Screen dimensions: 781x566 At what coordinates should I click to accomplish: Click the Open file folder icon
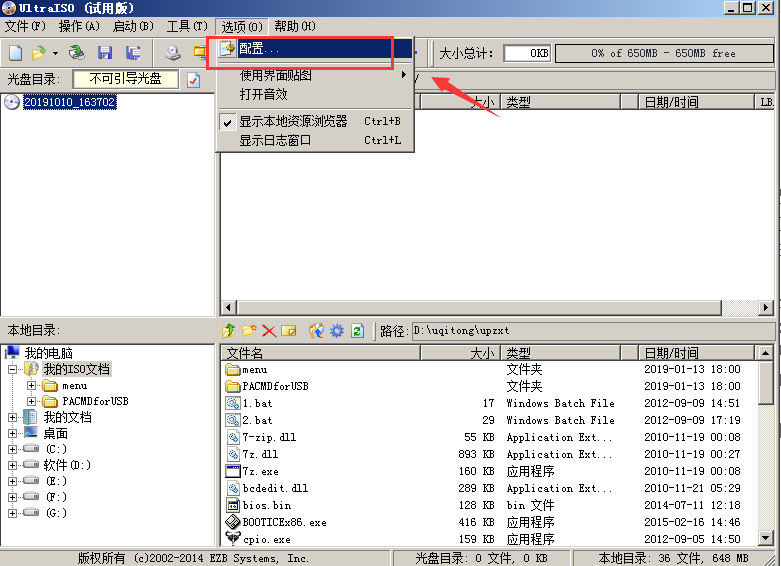[x=39, y=53]
